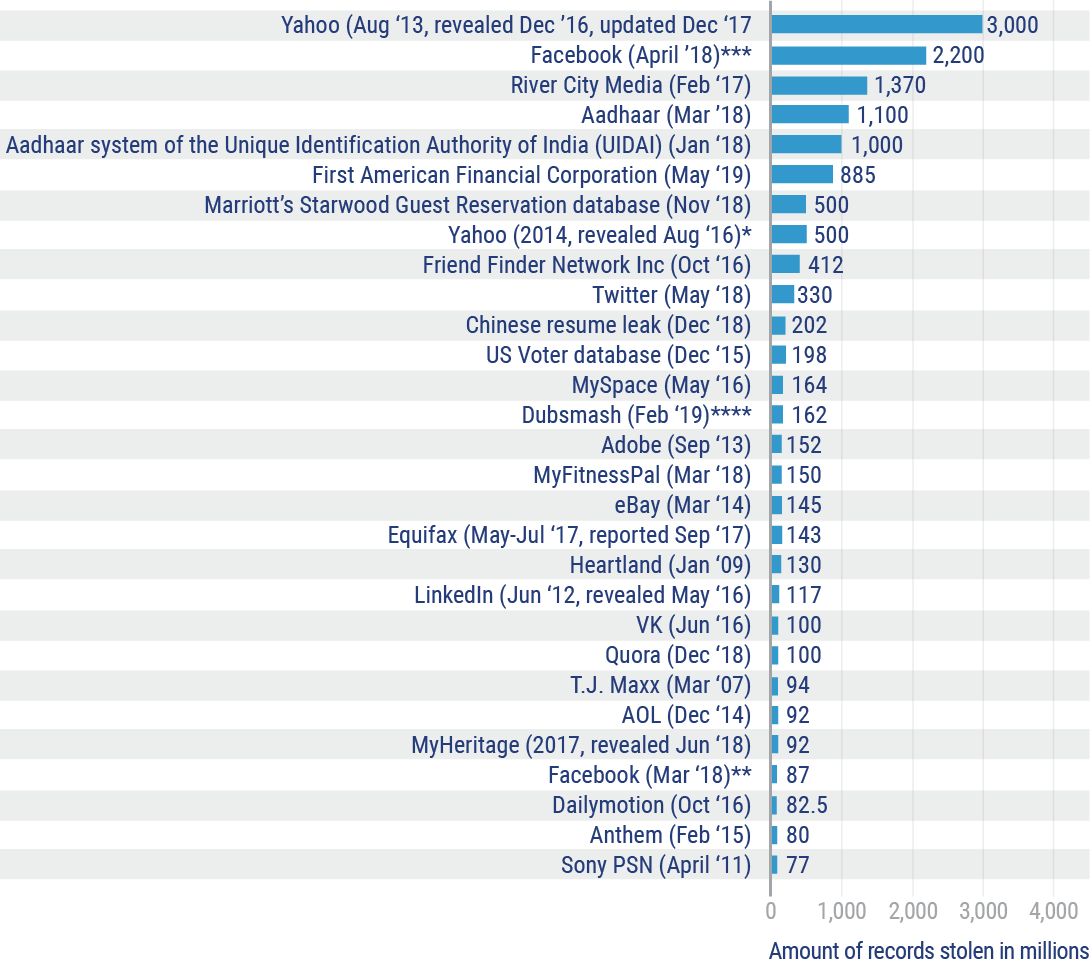The height and width of the screenshot is (966, 1090).
Task: Select the 330 value for Twitter
Action: [x=815, y=295]
